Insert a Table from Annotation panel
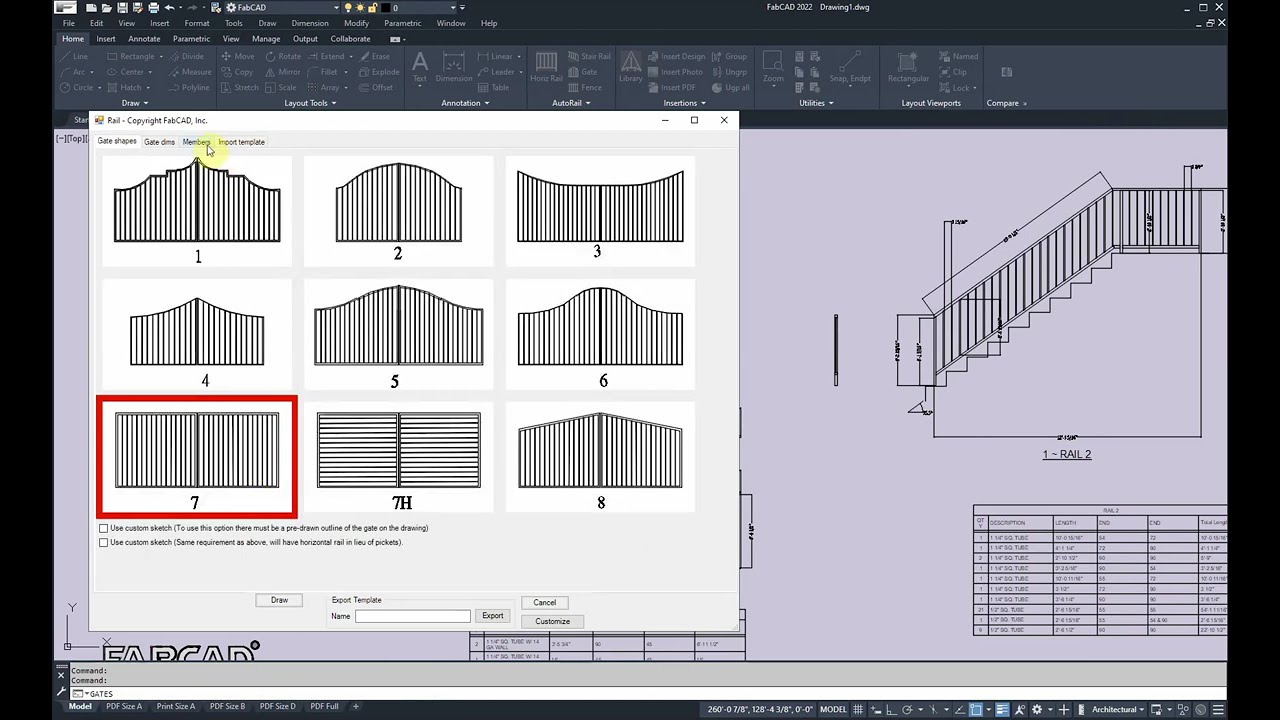 pyautogui.click(x=494, y=87)
